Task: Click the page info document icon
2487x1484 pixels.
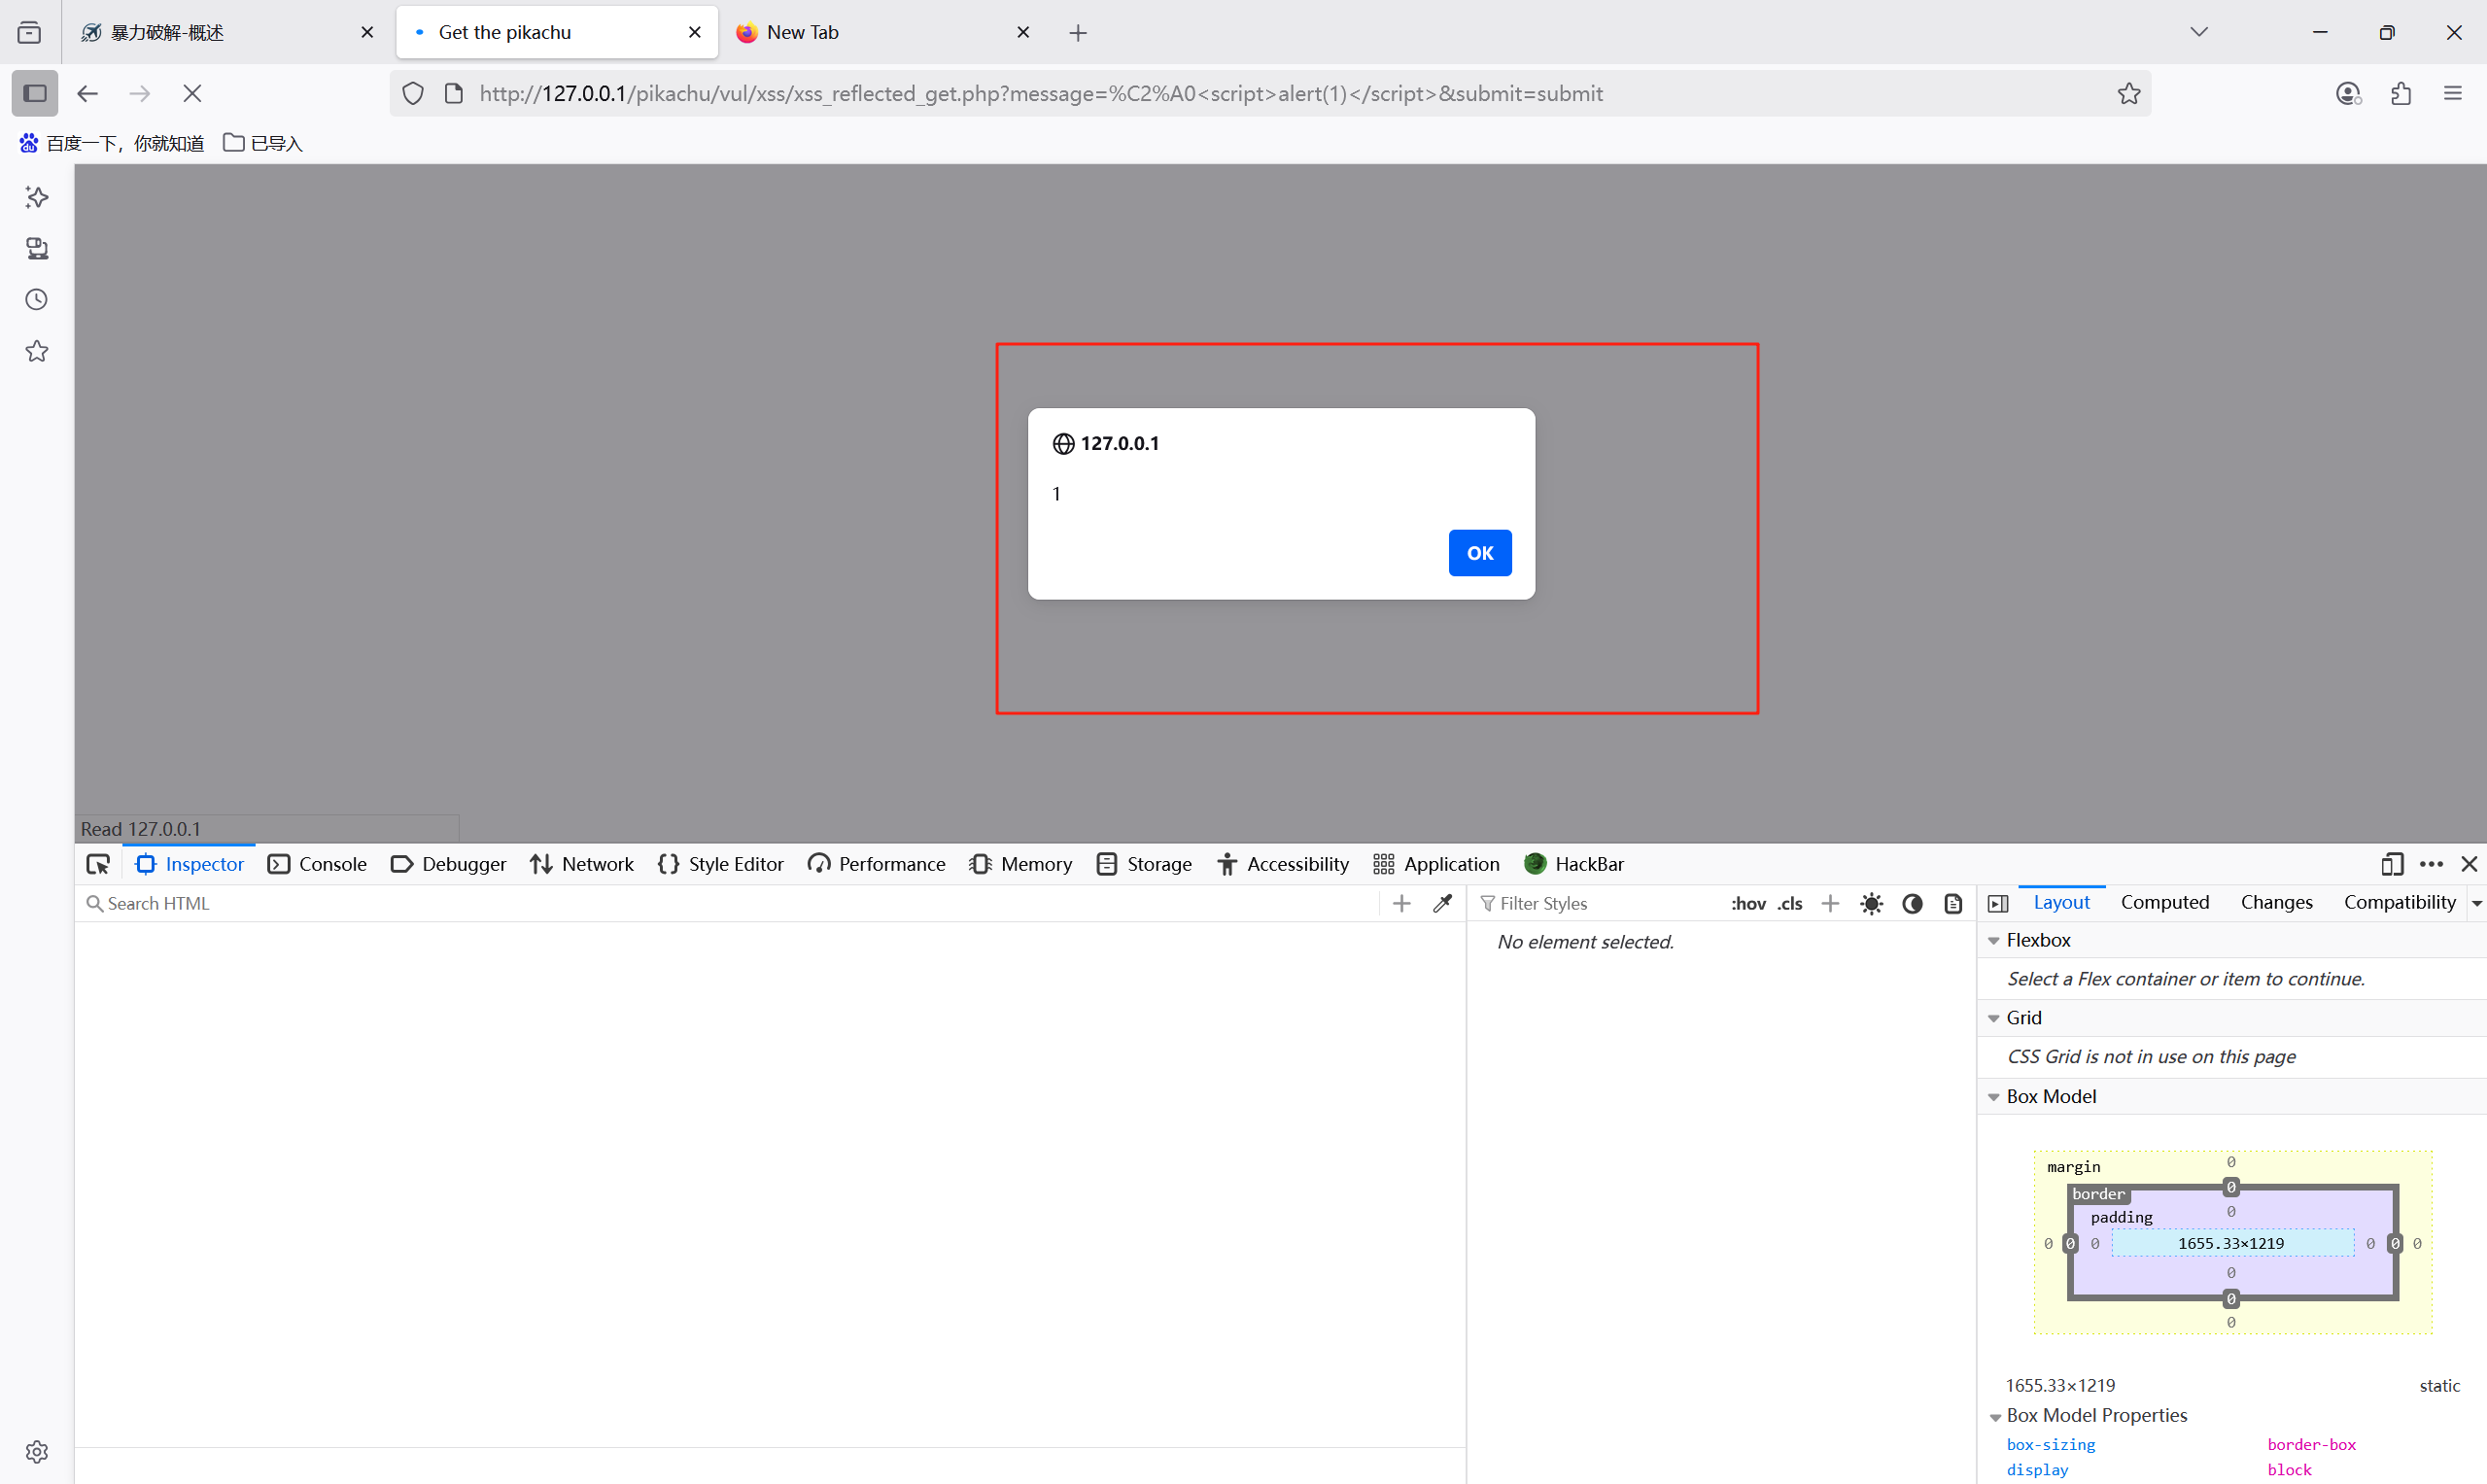Action: point(454,93)
